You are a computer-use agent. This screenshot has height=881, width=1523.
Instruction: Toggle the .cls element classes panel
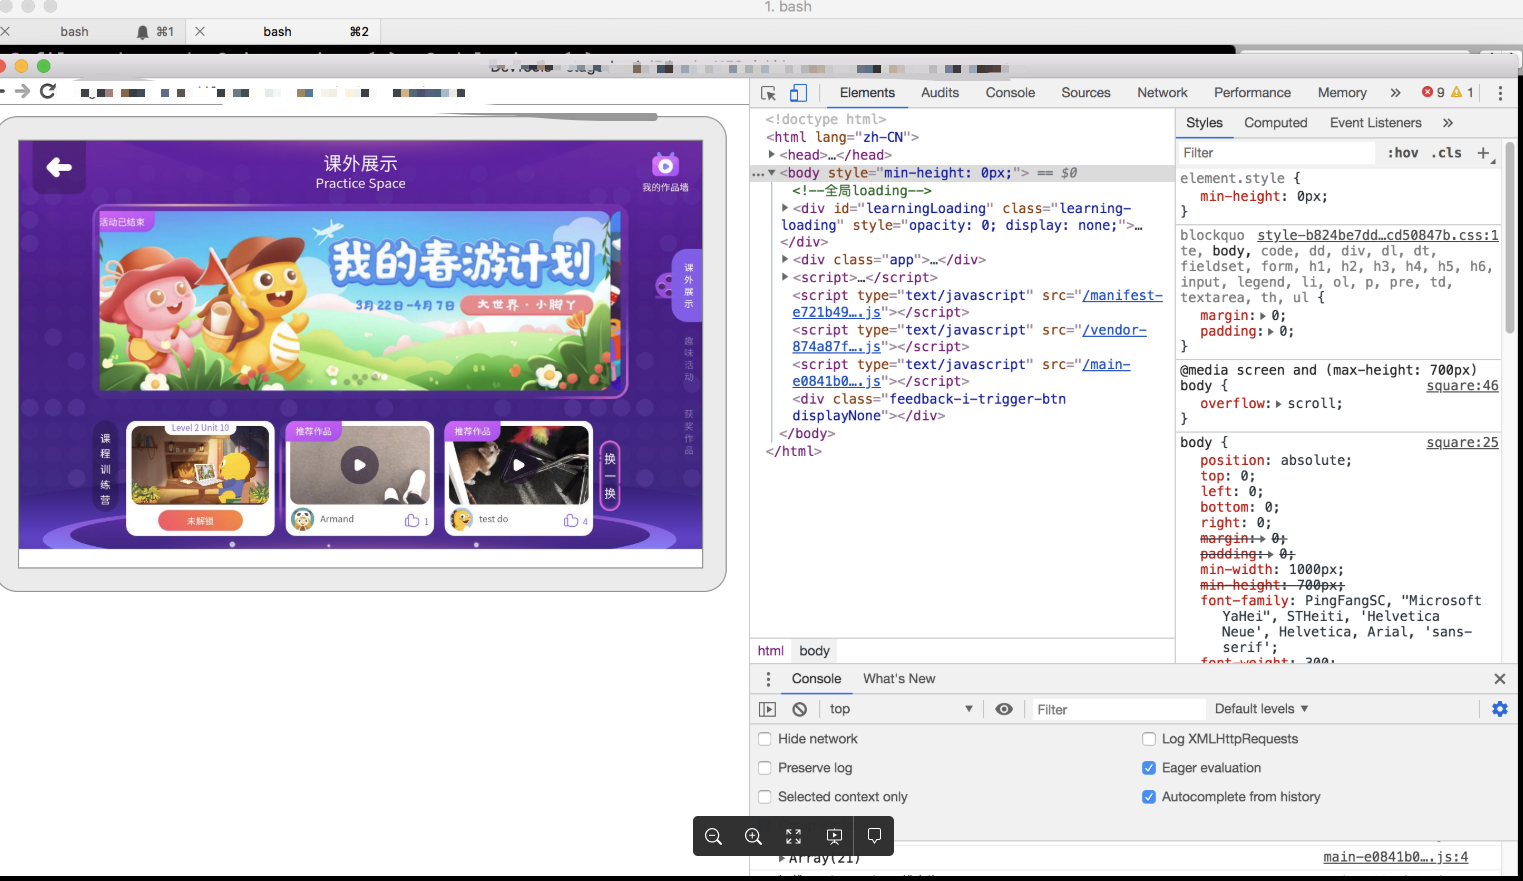coord(1446,153)
